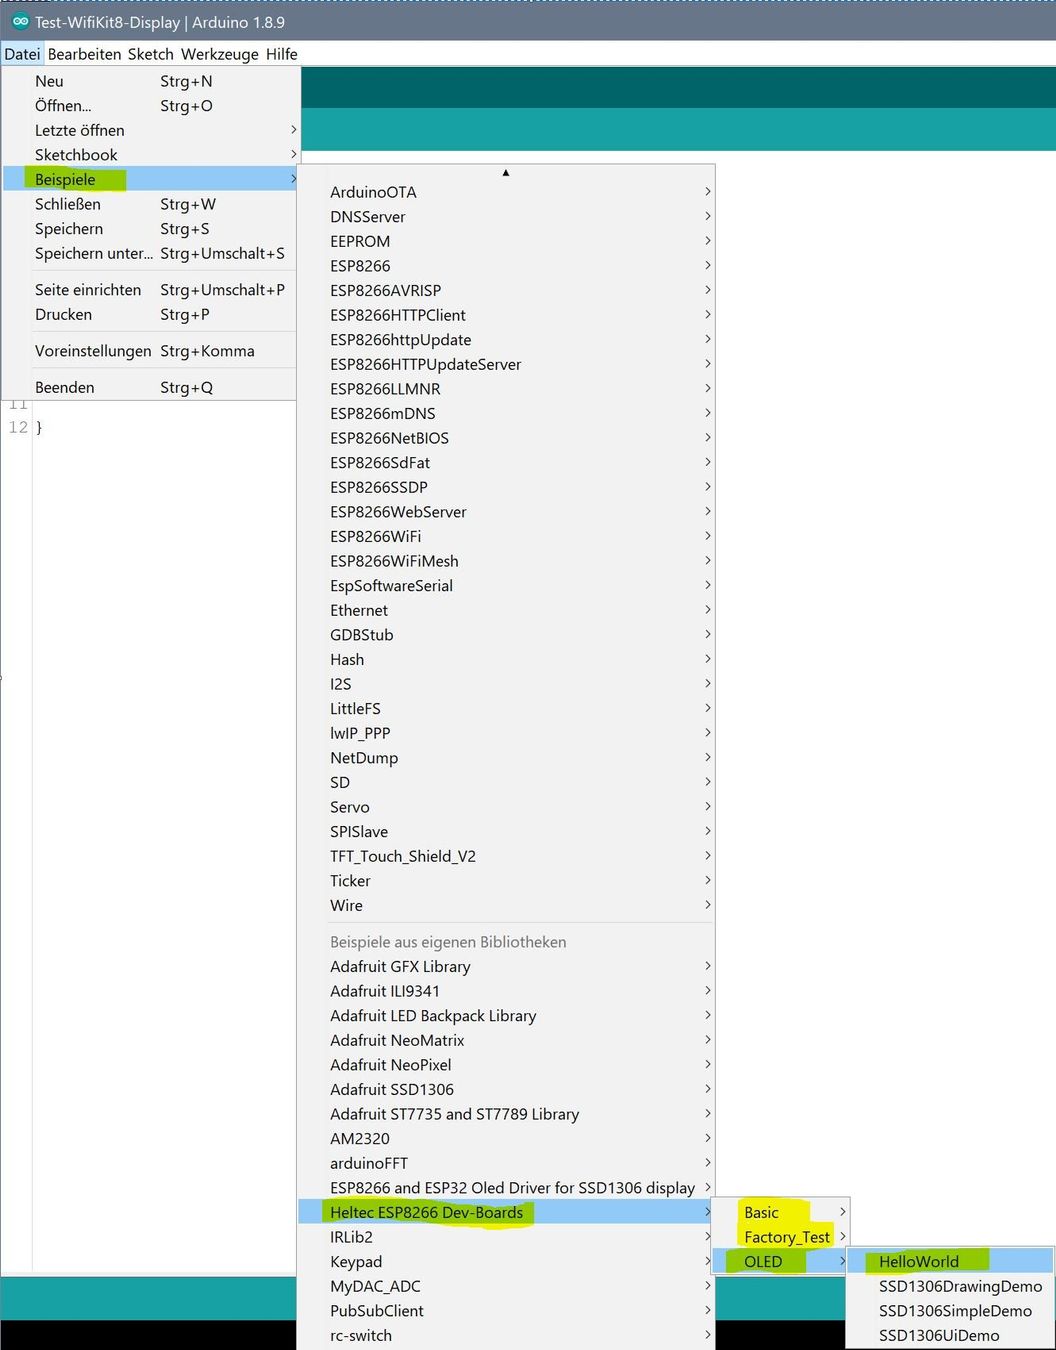Open the Wire examples entry
The image size is (1056, 1350).
507,905
